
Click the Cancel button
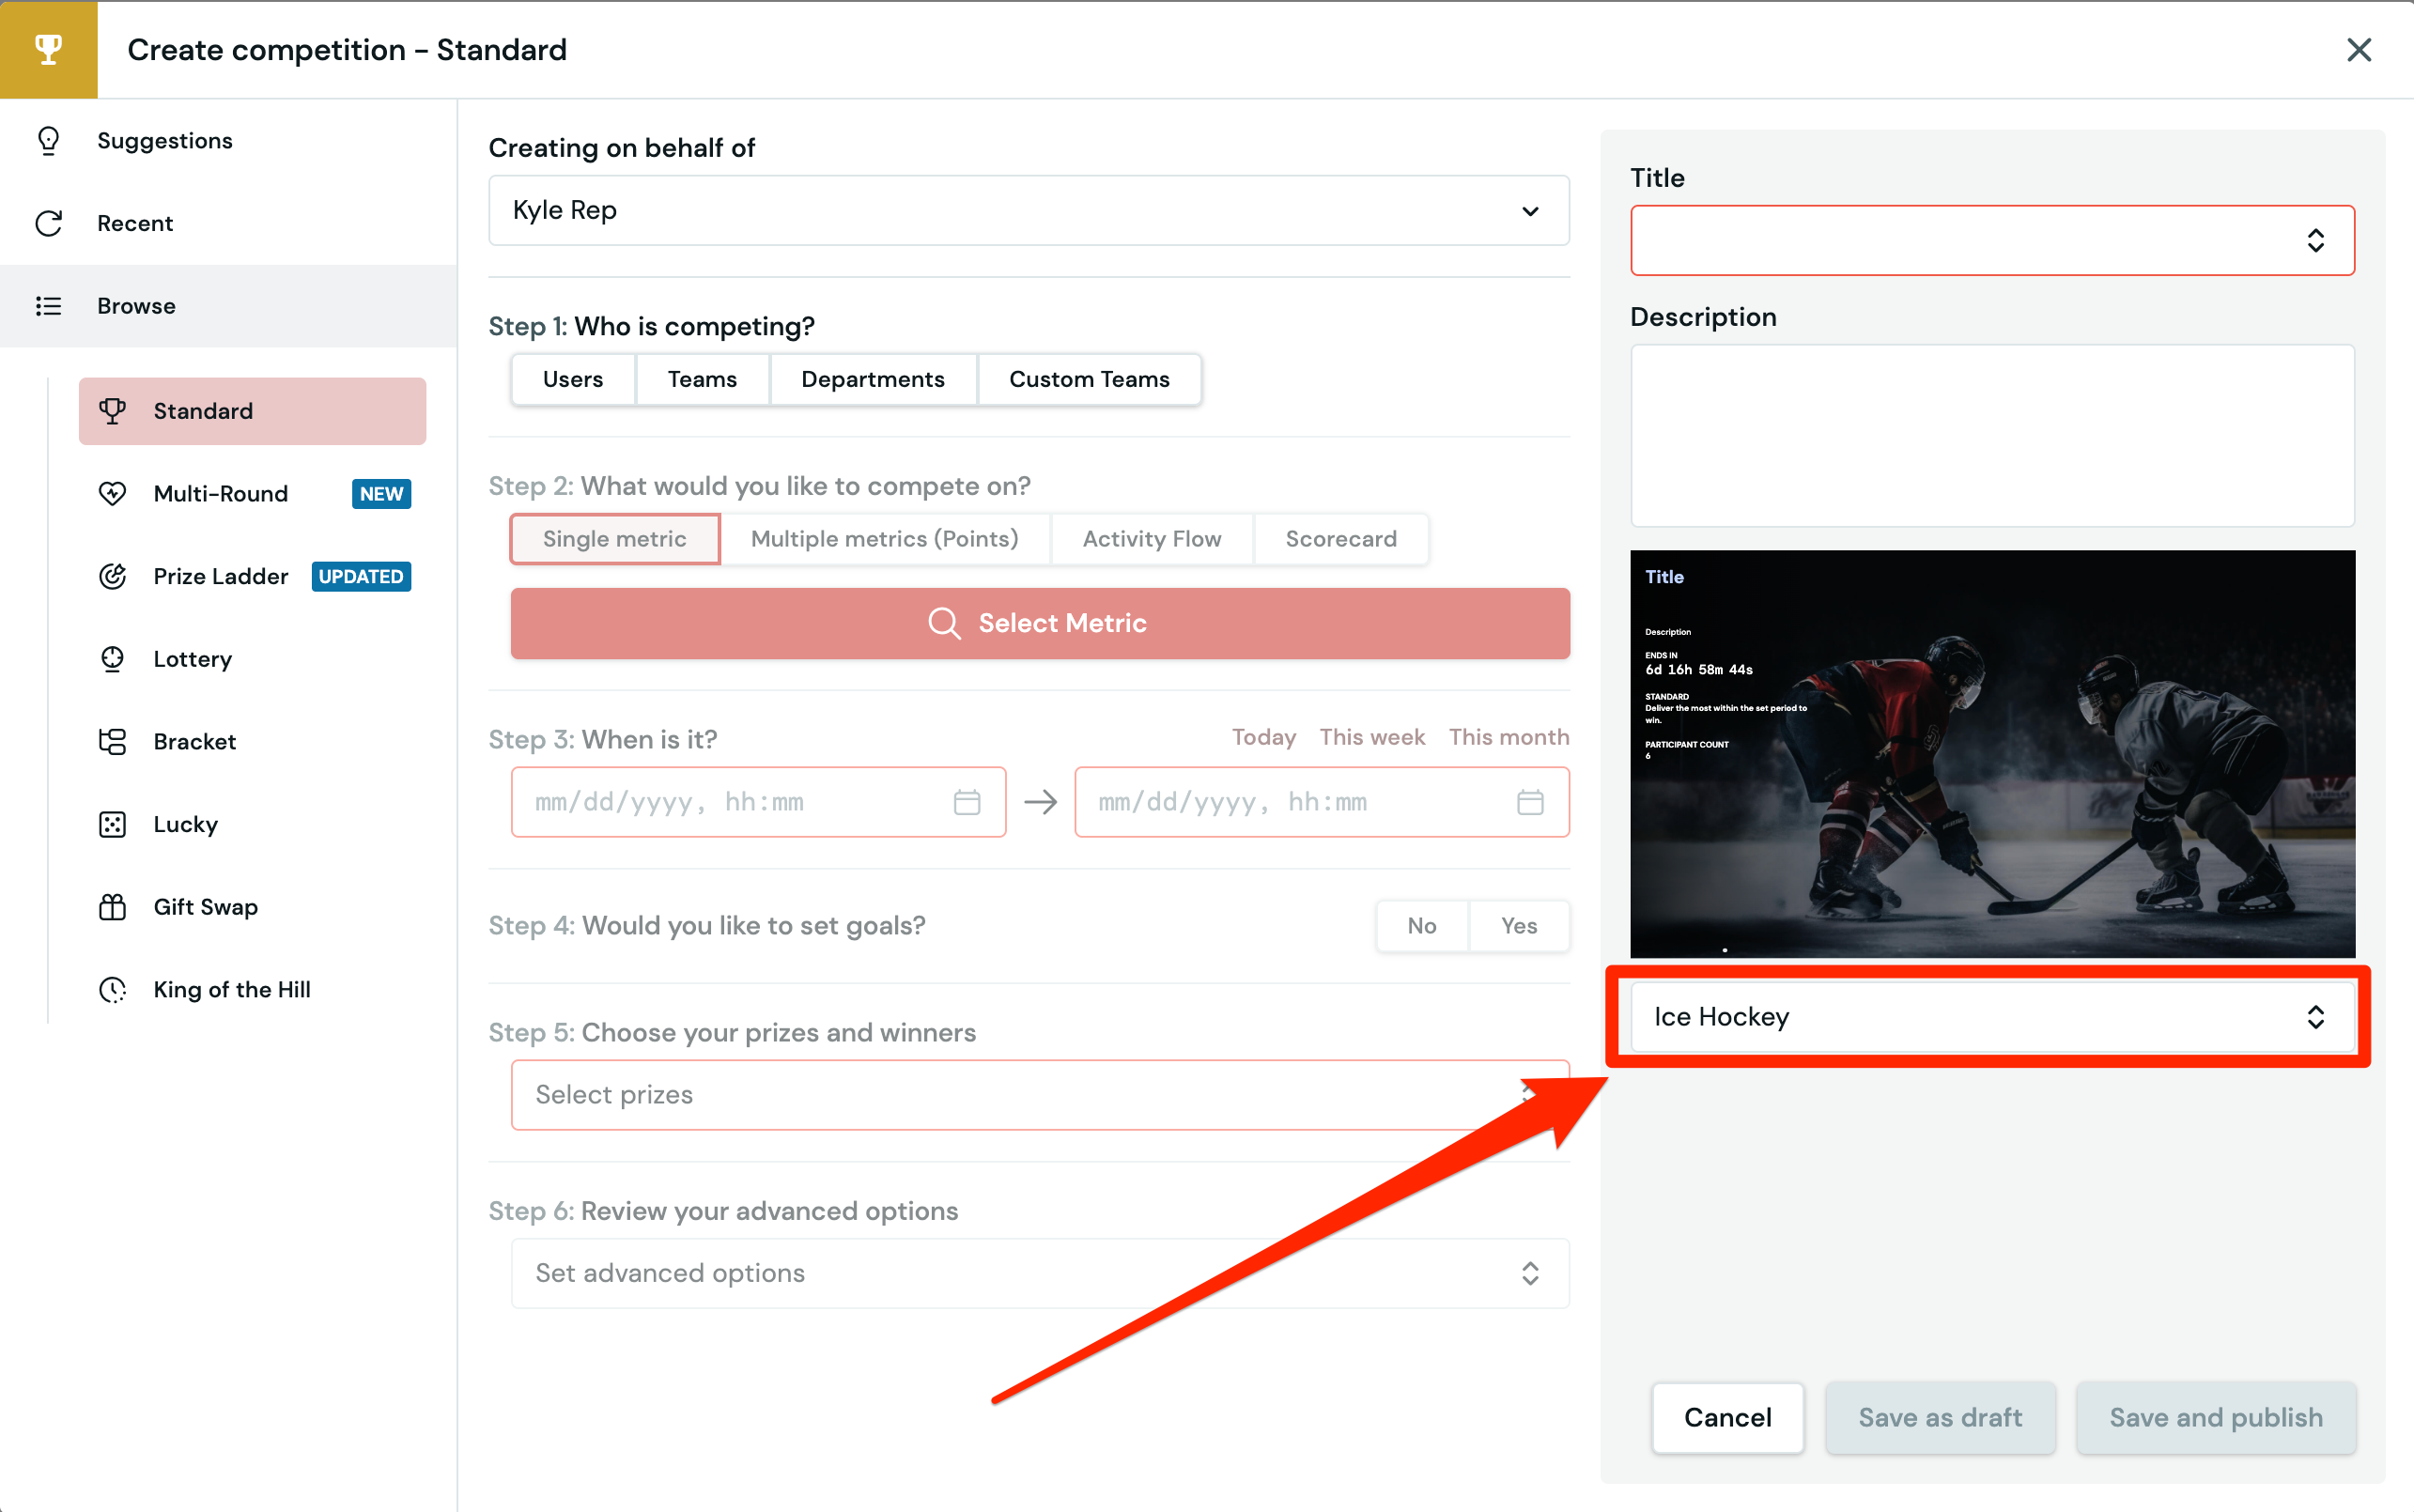(1727, 1417)
